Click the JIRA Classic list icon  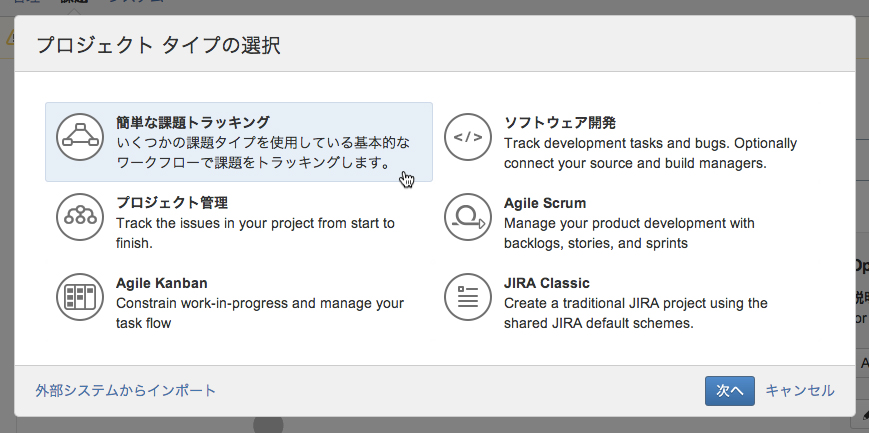(x=468, y=297)
